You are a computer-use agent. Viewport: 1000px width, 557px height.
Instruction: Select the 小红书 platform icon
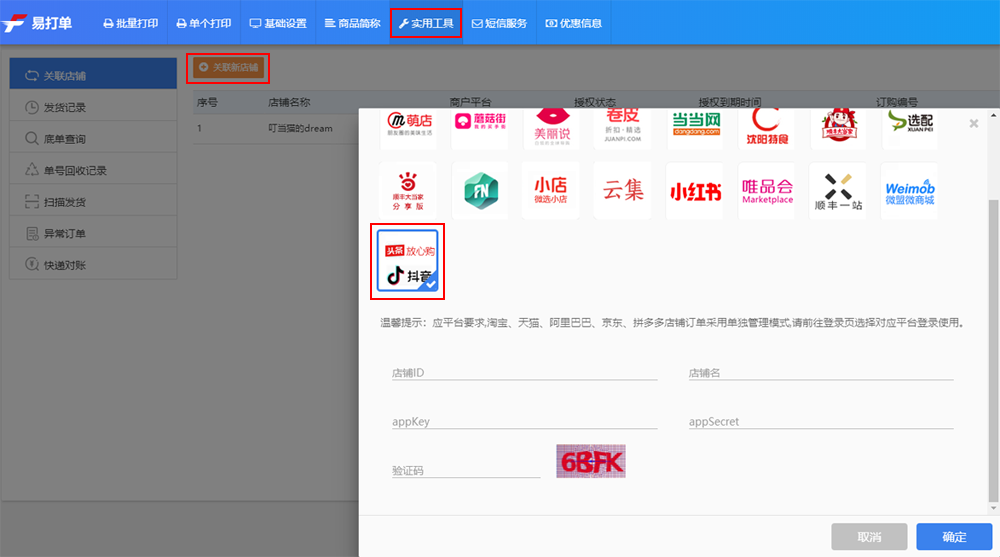click(x=695, y=191)
